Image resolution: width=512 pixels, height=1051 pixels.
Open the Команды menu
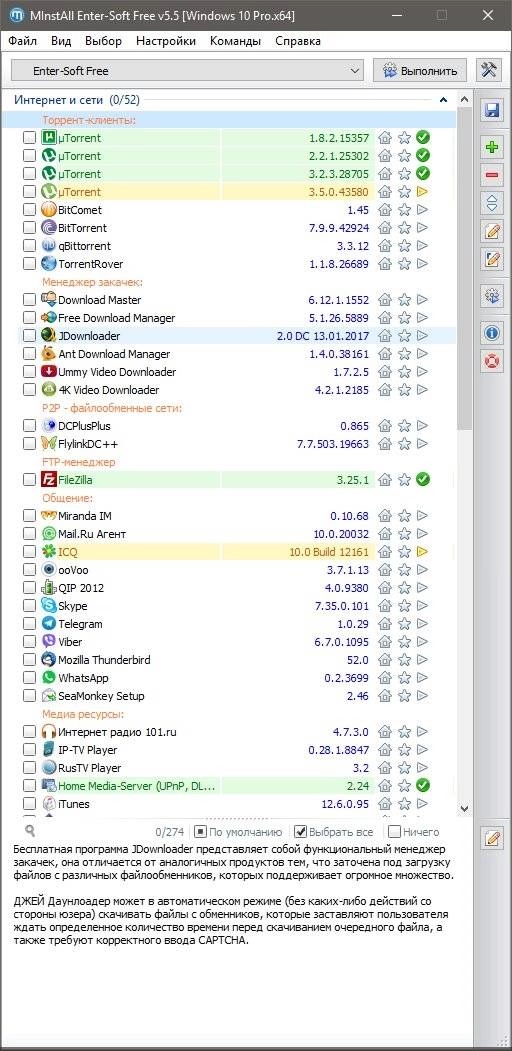tap(235, 41)
